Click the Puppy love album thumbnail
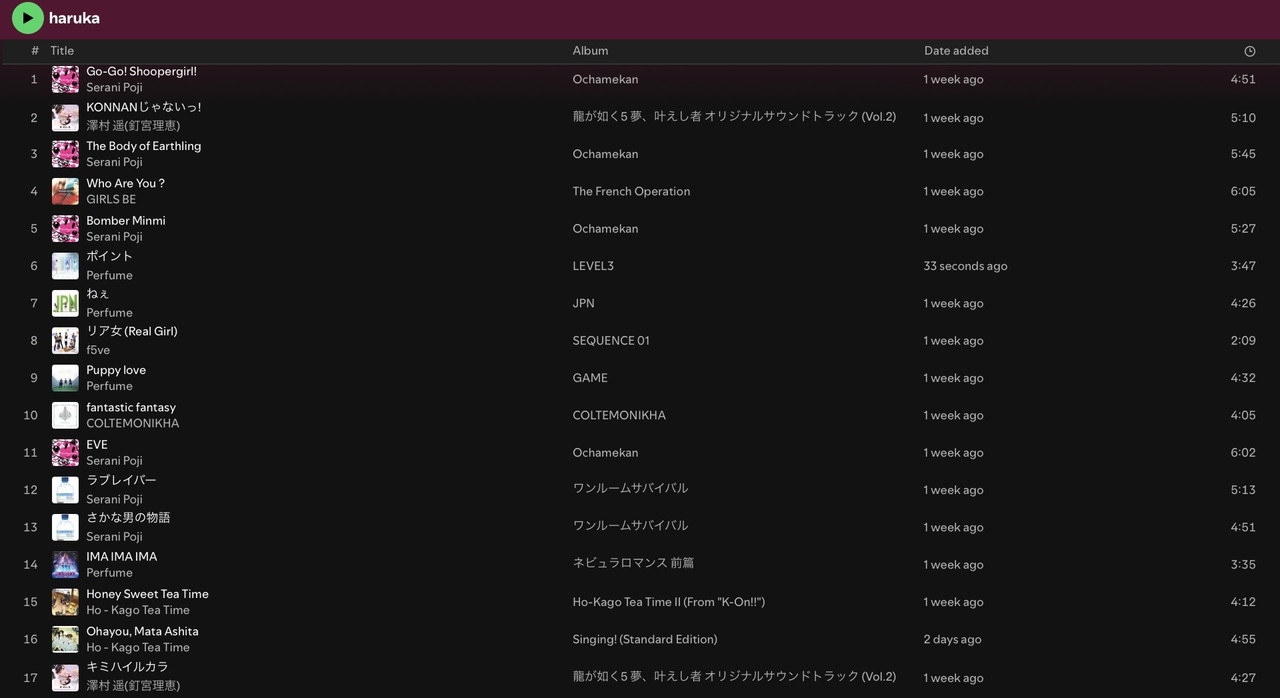This screenshot has width=1280, height=698. (x=65, y=378)
